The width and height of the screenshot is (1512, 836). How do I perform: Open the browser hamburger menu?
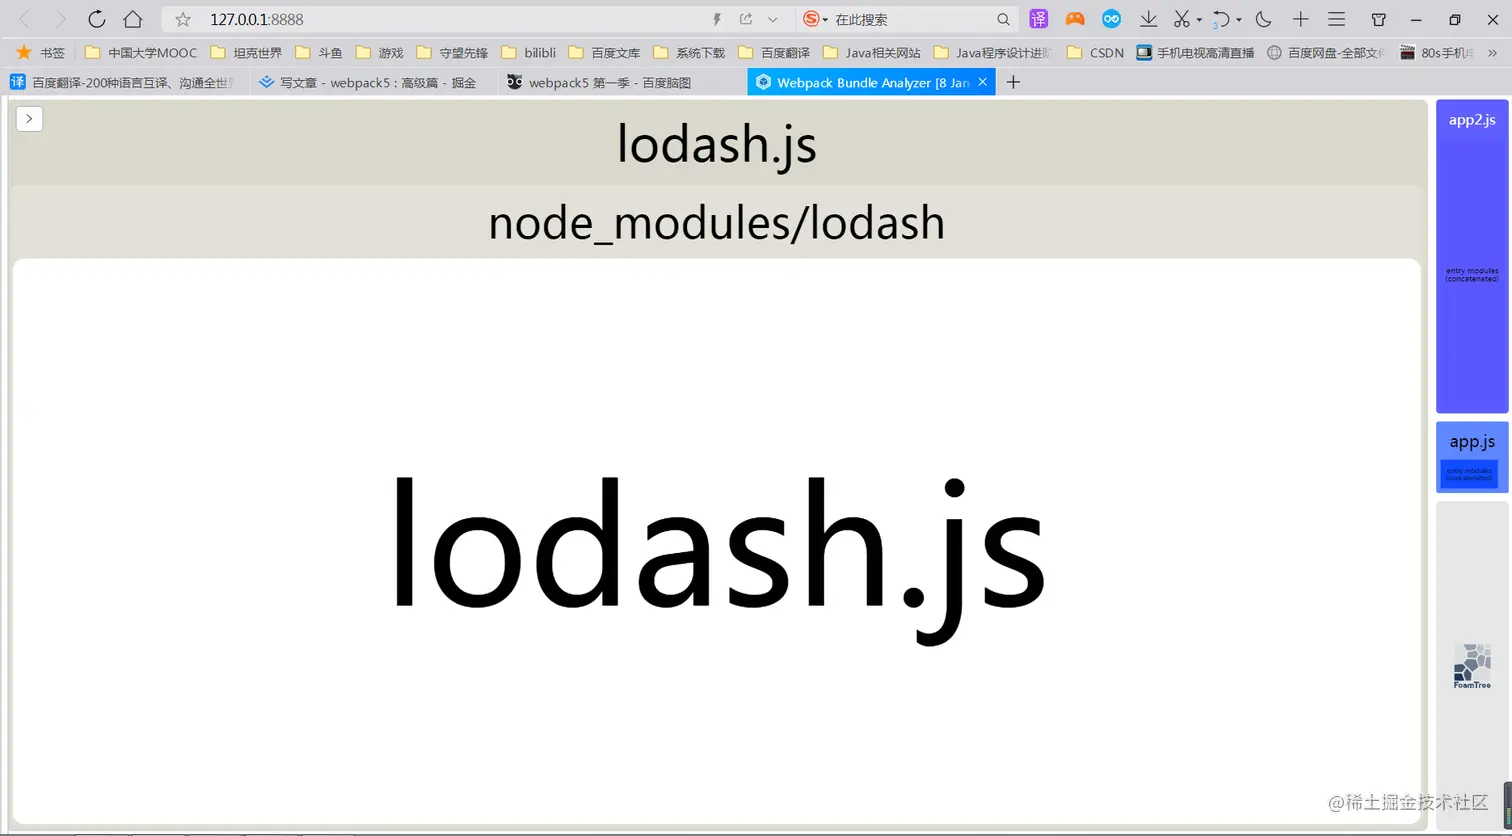point(1336,19)
